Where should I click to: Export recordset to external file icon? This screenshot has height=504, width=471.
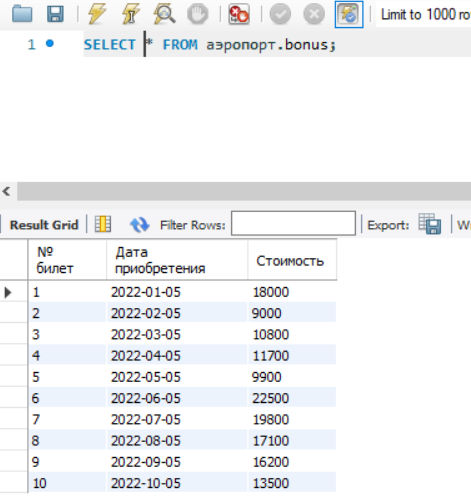point(430,224)
